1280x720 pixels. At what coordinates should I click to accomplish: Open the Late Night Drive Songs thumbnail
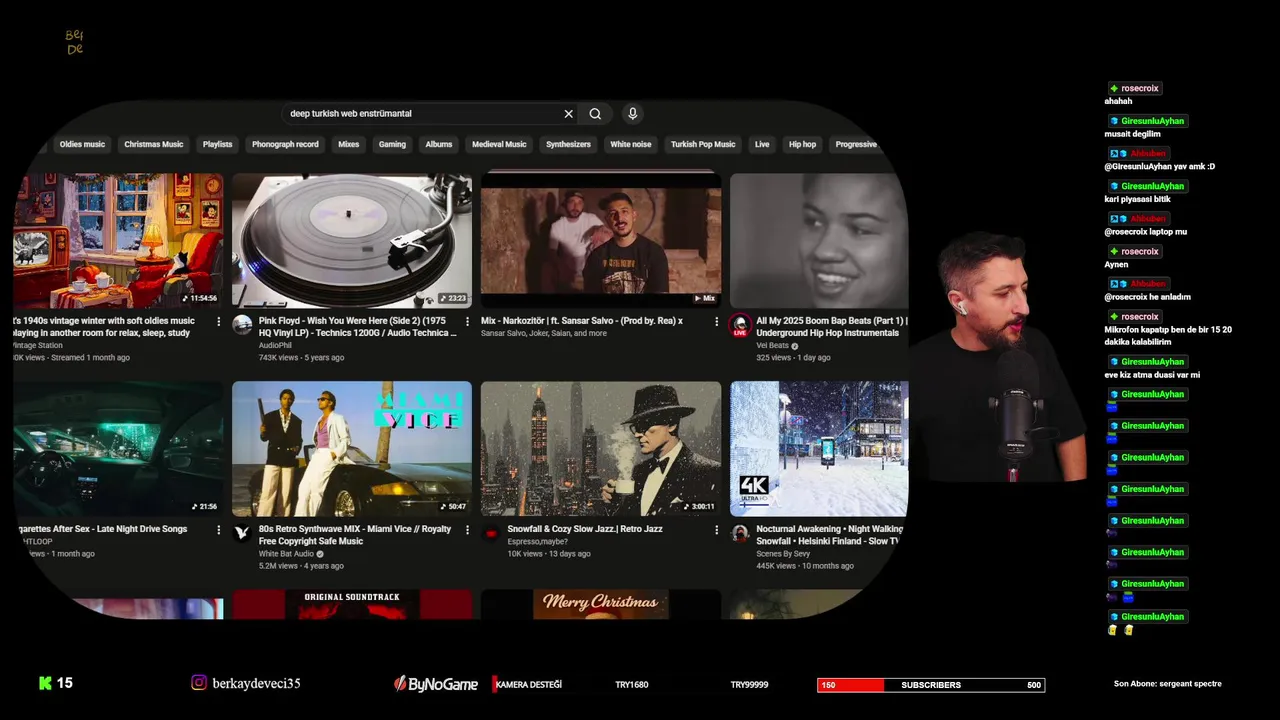coord(118,448)
